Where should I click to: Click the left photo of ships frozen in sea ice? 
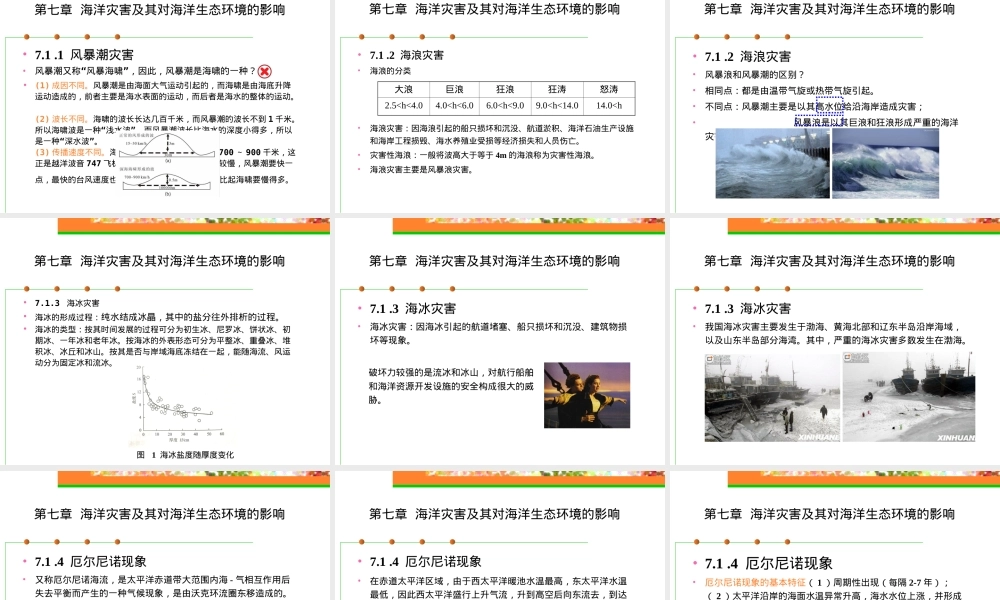[772, 398]
